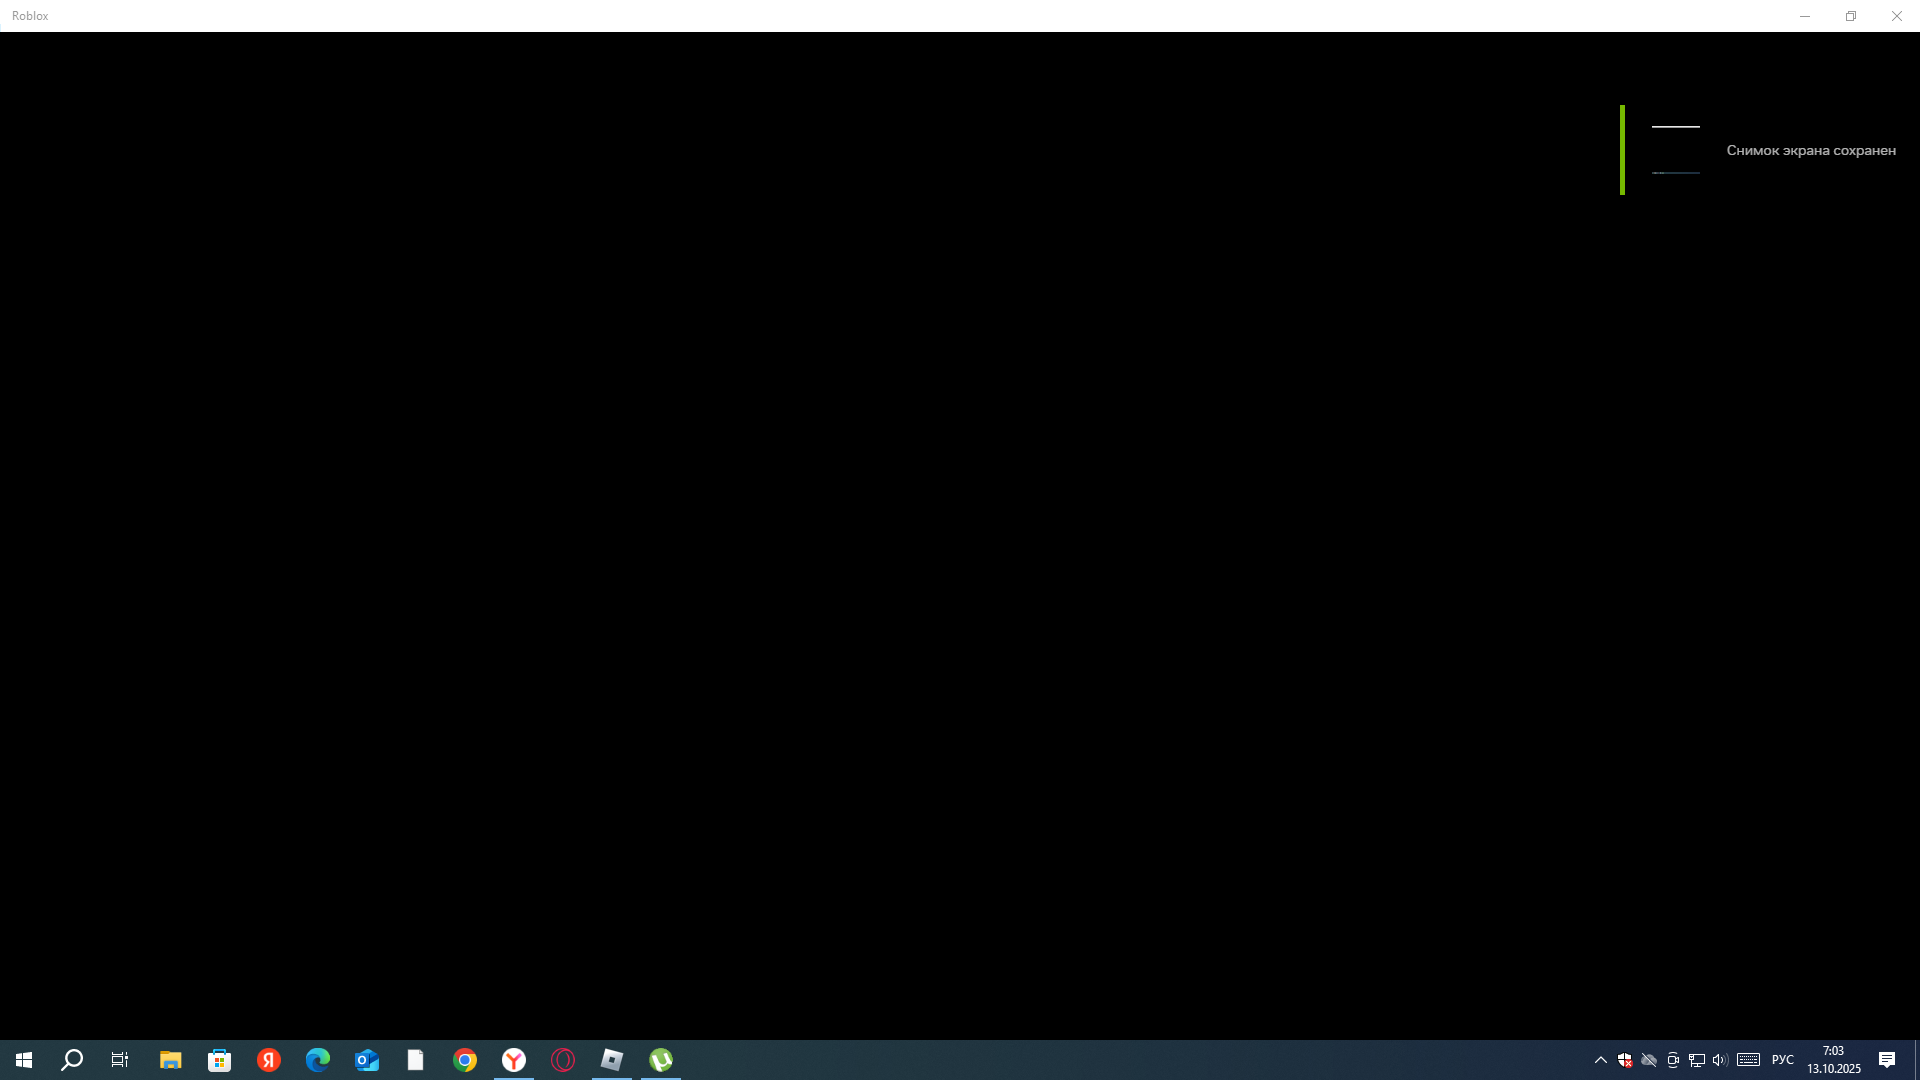Open the taskbar search magnifier

(x=72, y=1060)
